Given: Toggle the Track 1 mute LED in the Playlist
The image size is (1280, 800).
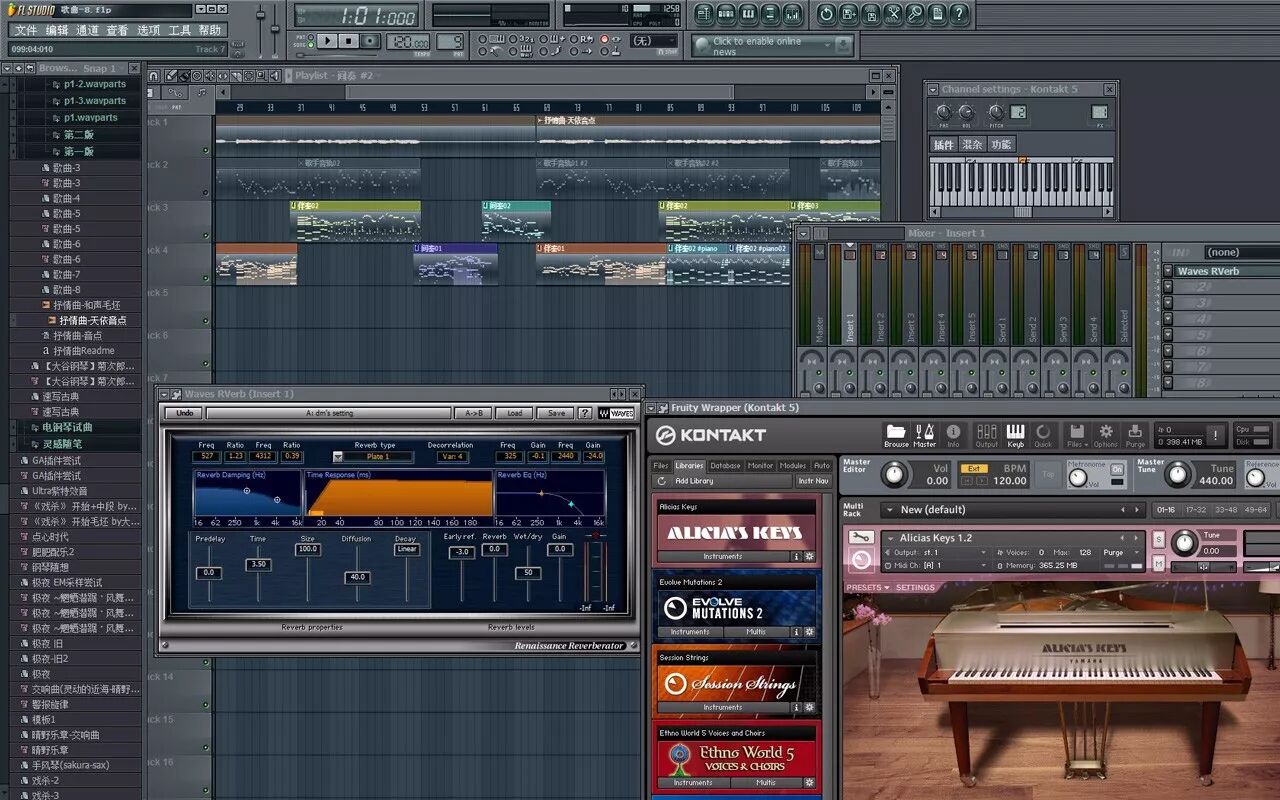Looking at the screenshot, I should (206, 151).
